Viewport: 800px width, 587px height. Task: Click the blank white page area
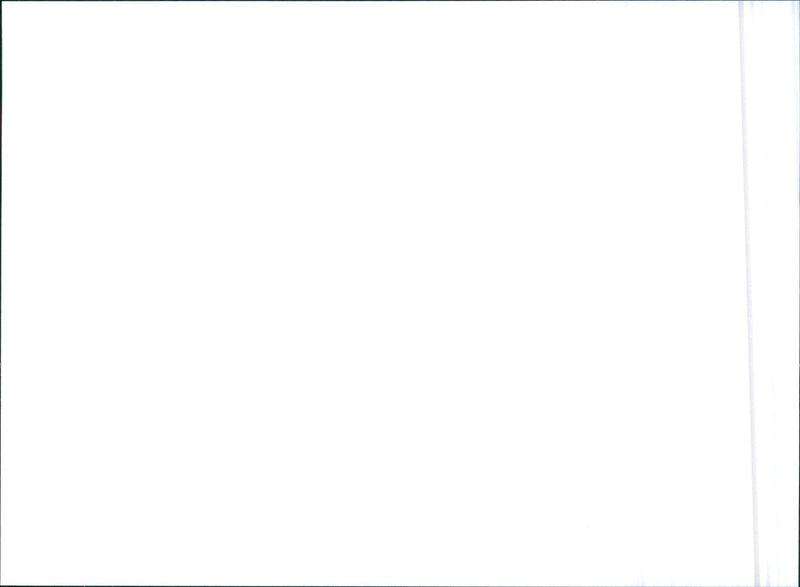(x=370, y=293)
